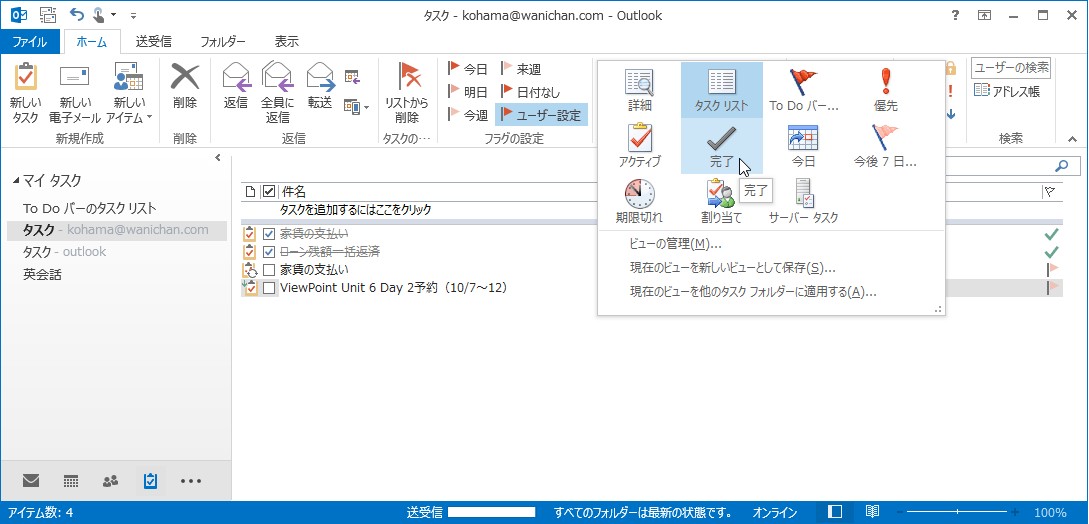Flag the task for 明日
1089x524 pixels.
(468, 92)
